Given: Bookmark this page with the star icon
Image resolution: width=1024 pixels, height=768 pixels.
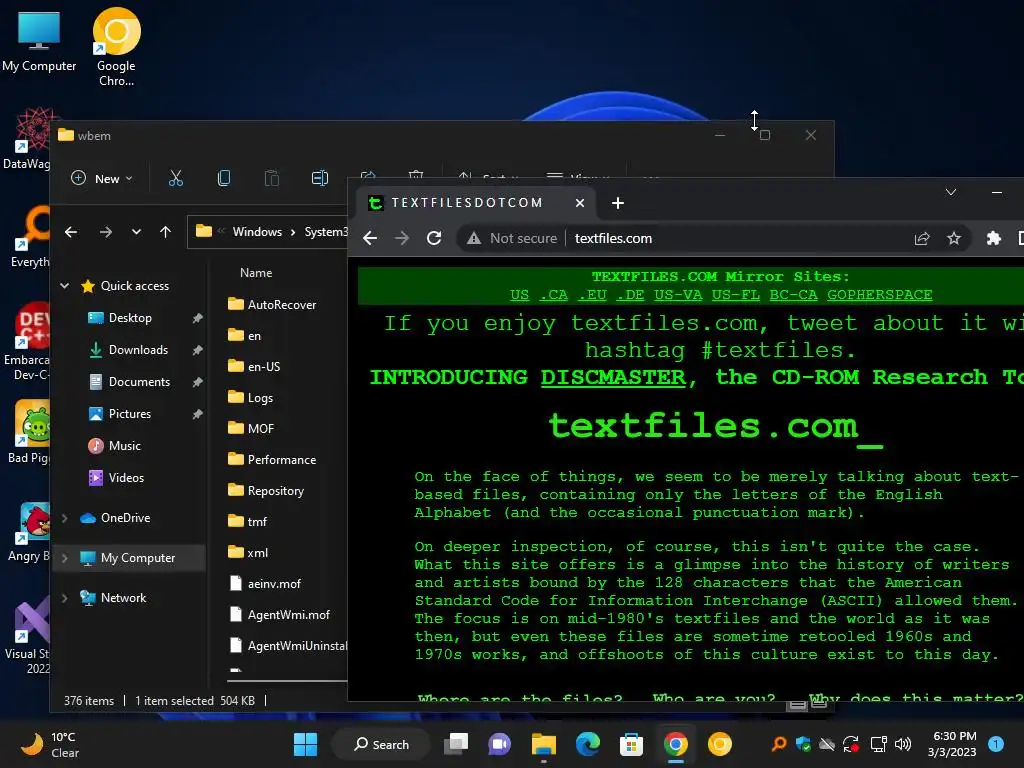Looking at the screenshot, I should pyautogui.click(x=954, y=238).
